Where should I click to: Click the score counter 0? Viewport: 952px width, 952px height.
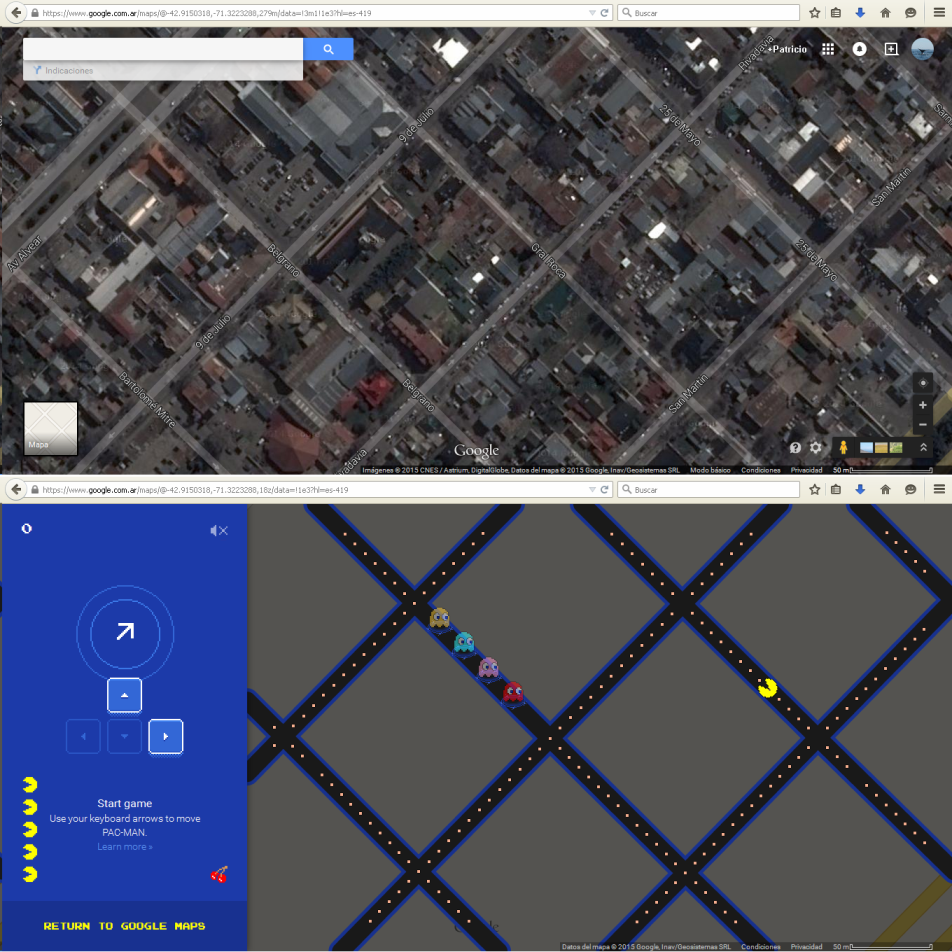(27, 529)
